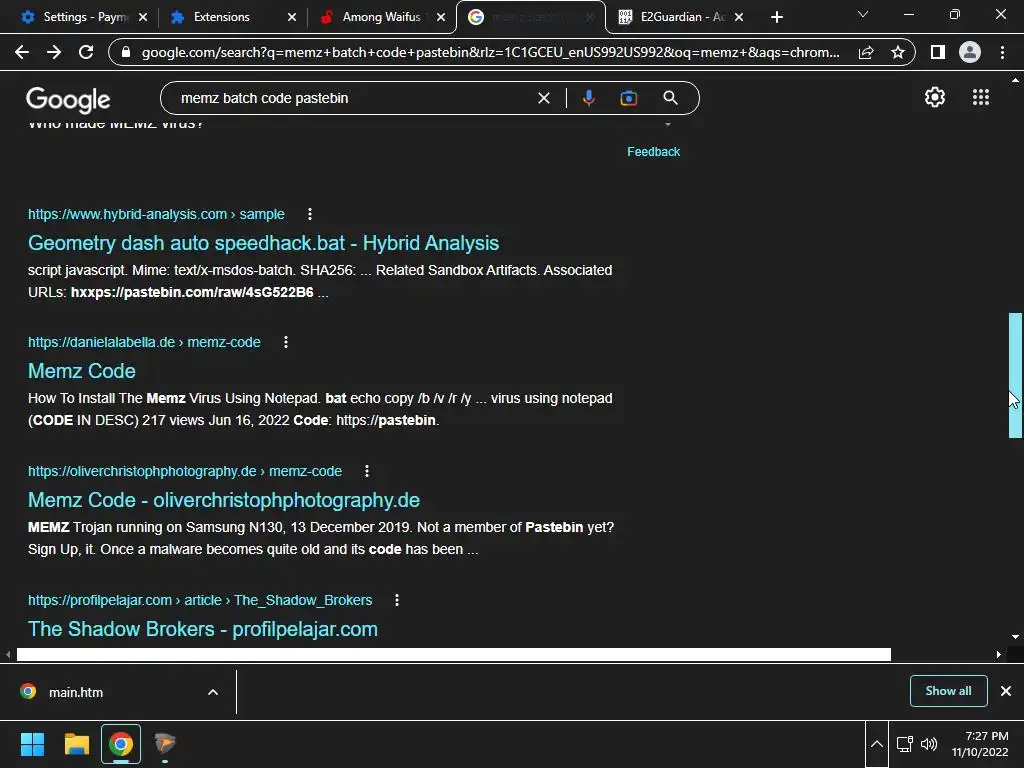Open the volume control in tray
1024x768 pixels.
pyautogui.click(x=929, y=744)
